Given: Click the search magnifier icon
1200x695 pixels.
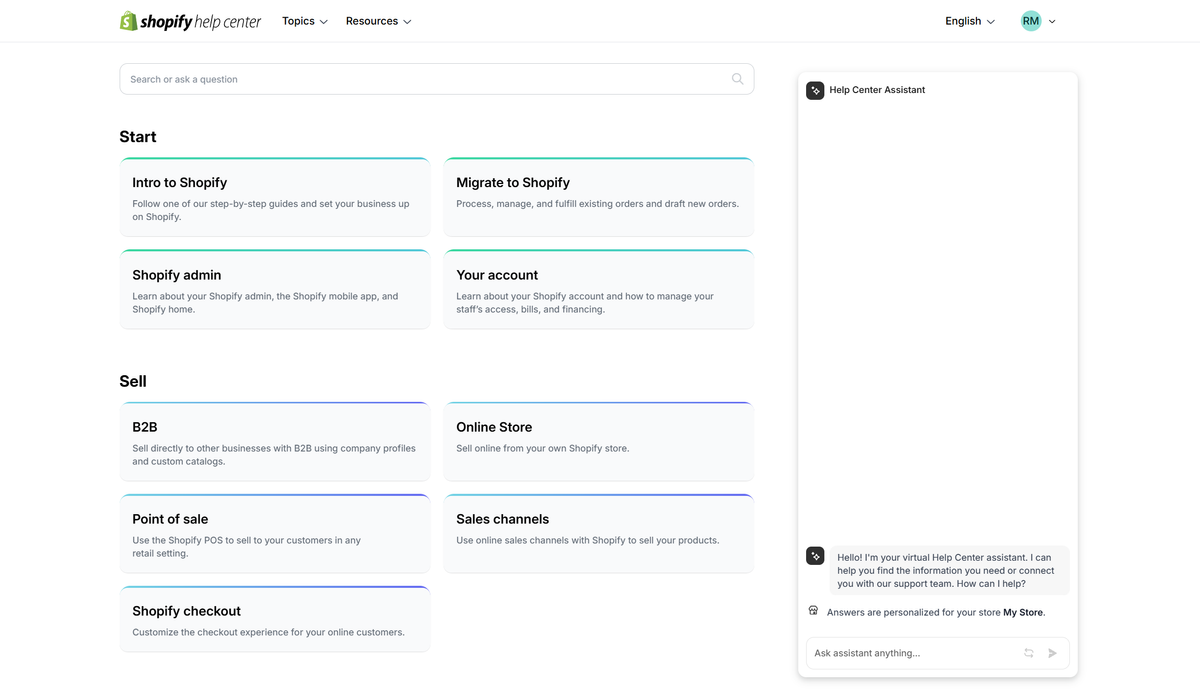Looking at the screenshot, I should [737, 79].
